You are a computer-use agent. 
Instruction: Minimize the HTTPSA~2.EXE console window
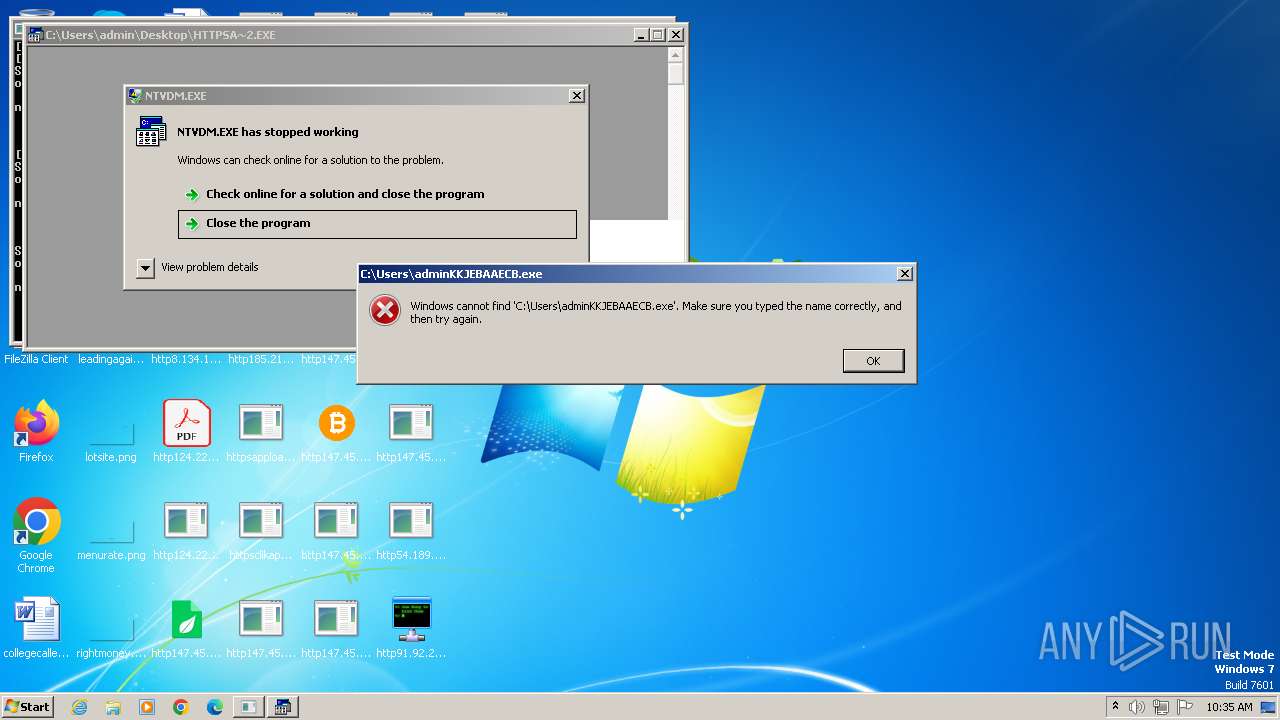(640, 35)
